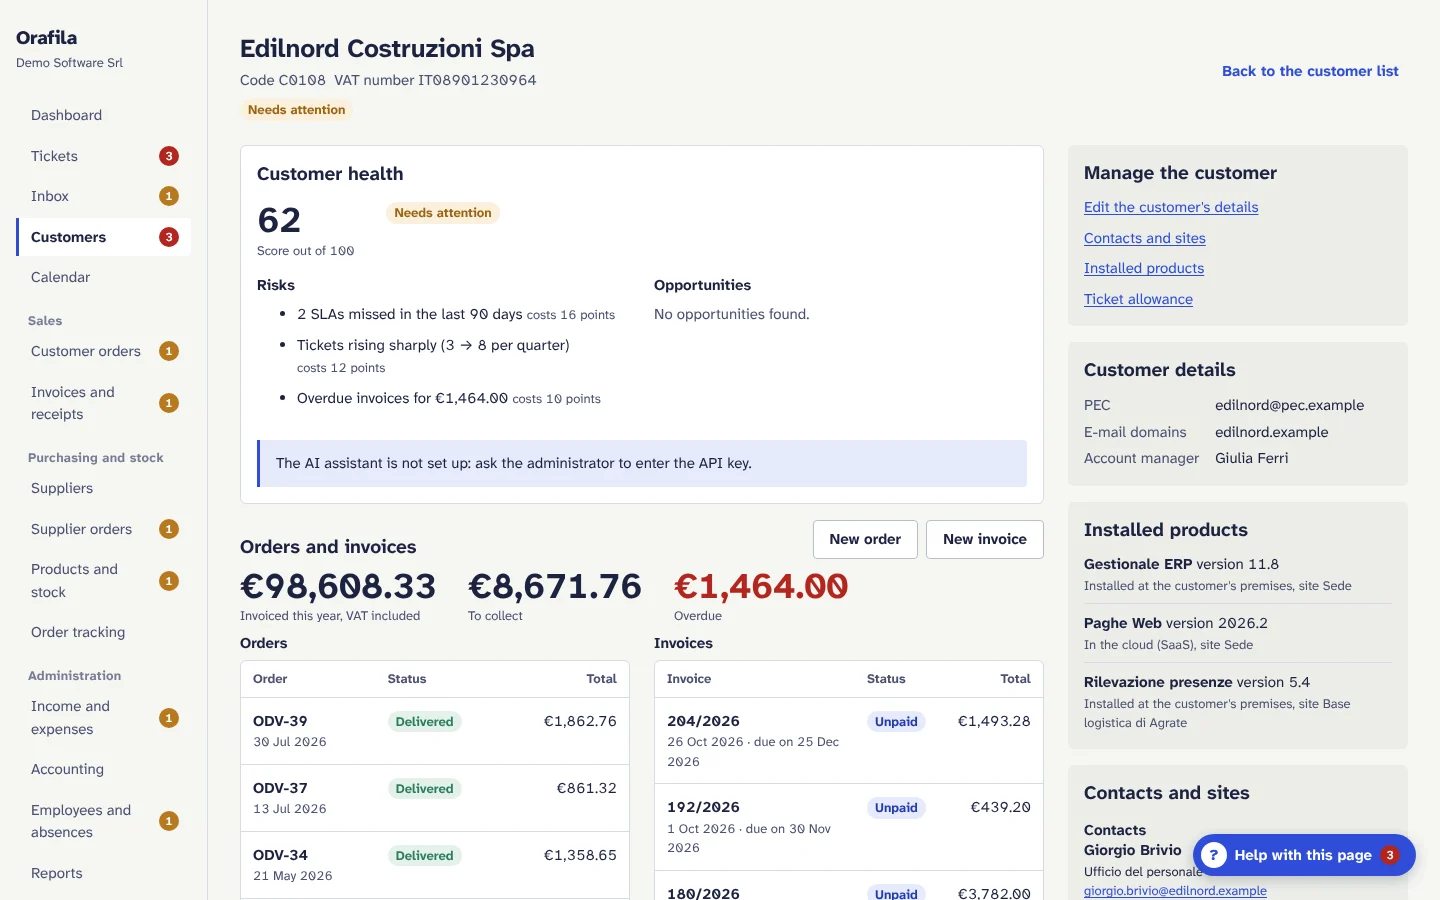Select Calendar from the sidebar
The image size is (1440, 900).
tap(103, 277)
